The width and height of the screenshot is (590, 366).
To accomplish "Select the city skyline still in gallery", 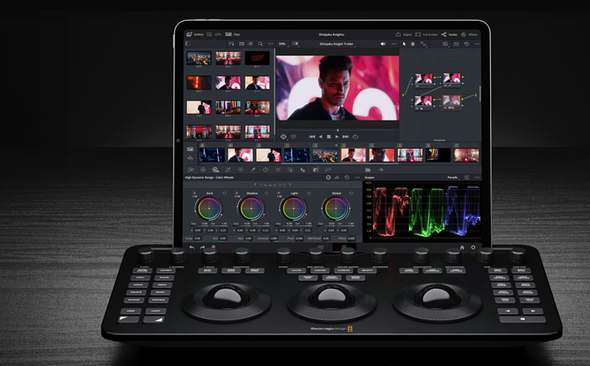I will [199, 58].
